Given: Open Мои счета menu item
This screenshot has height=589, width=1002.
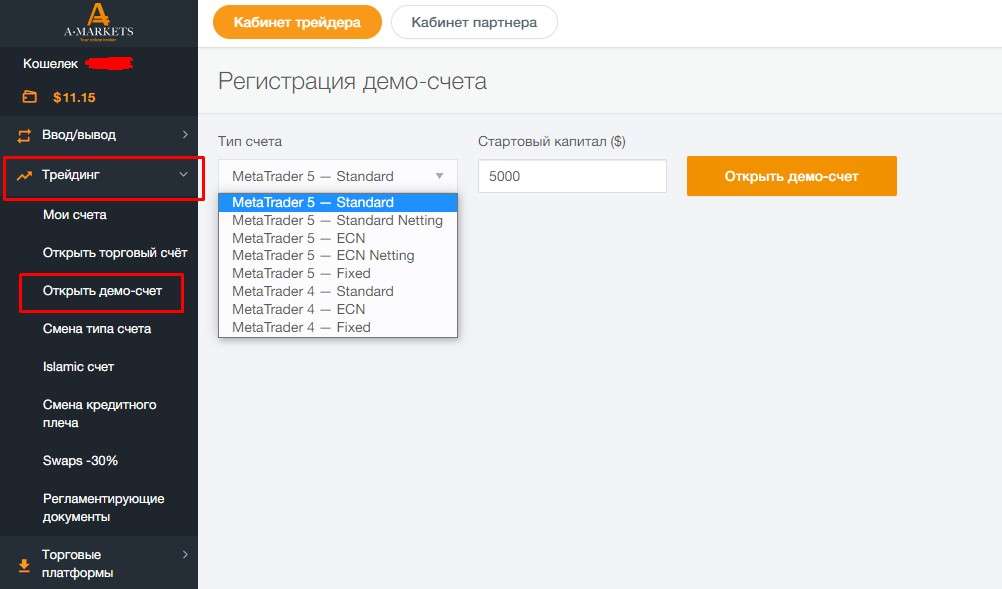Looking at the screenshot, I should click(x=75, y=215).
